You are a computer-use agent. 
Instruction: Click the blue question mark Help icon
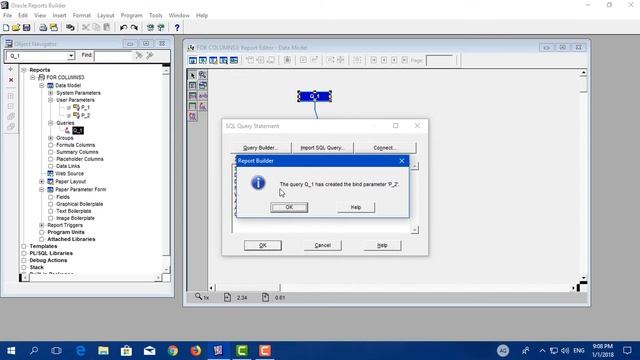click(177, 28)
